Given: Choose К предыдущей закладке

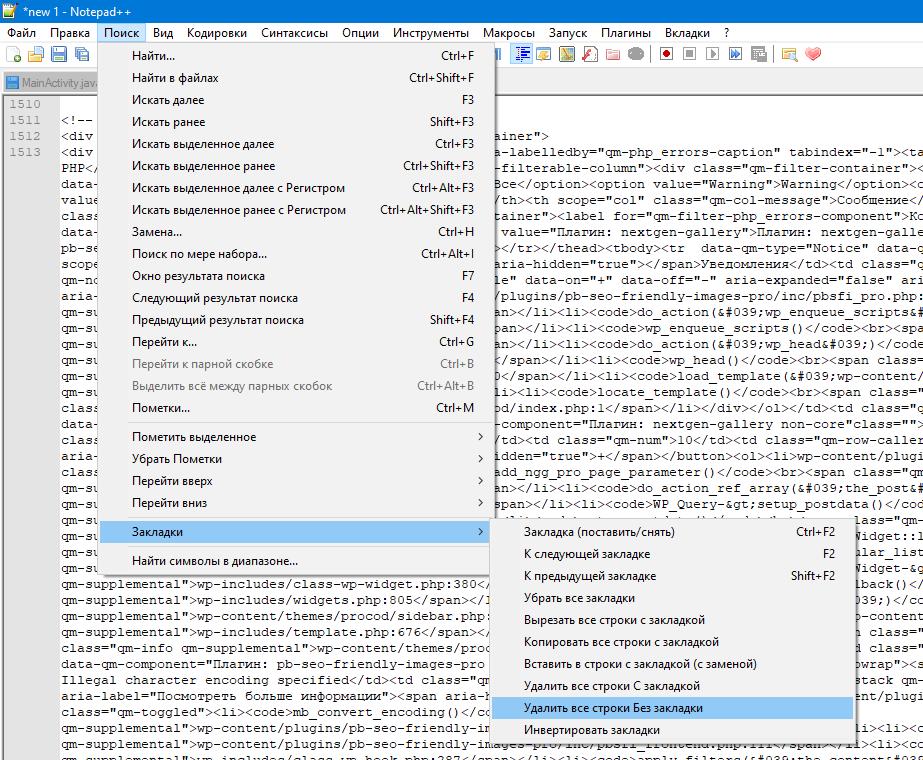Looking at the screenshot, I should click(x=672, y=576).
